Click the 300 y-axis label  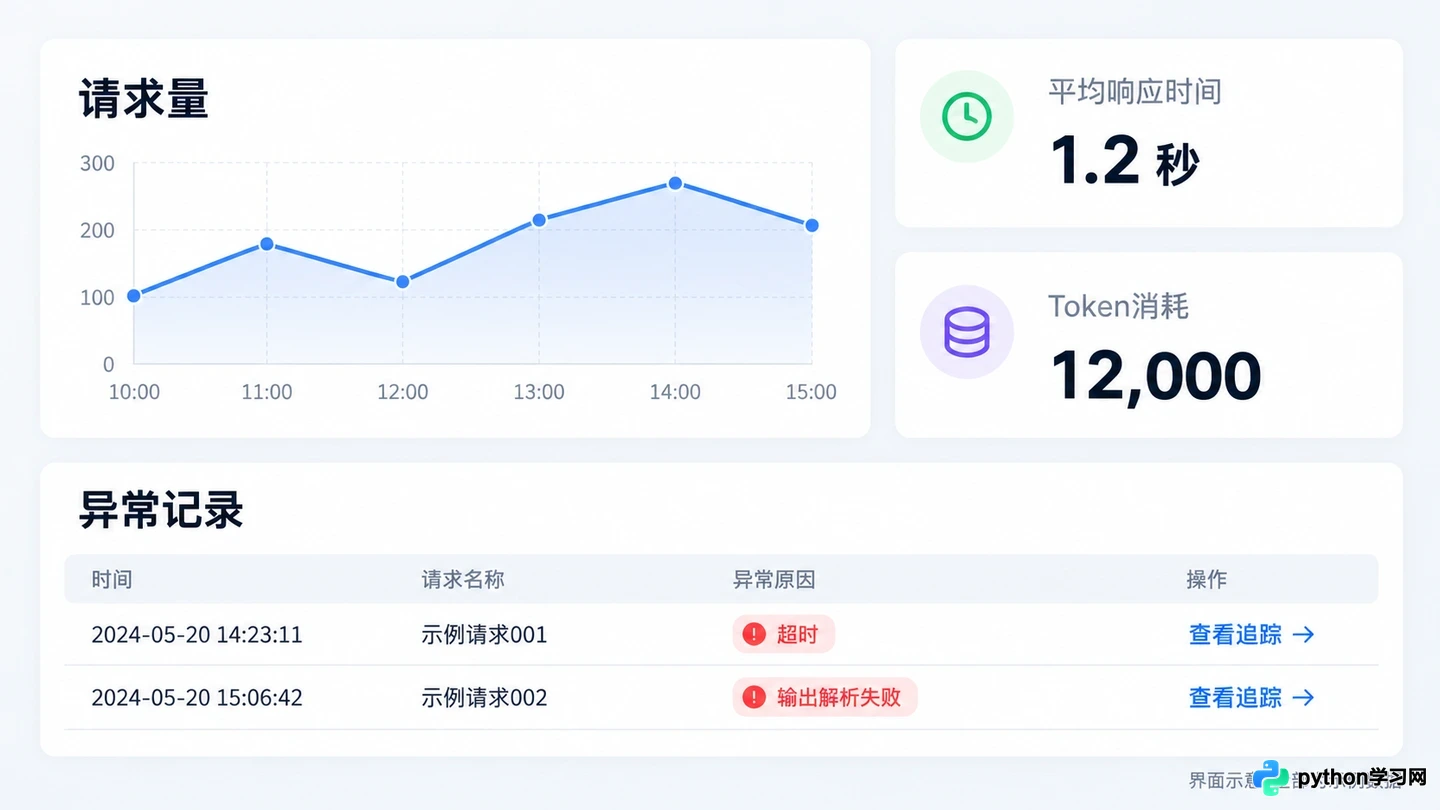click(97, 163)
